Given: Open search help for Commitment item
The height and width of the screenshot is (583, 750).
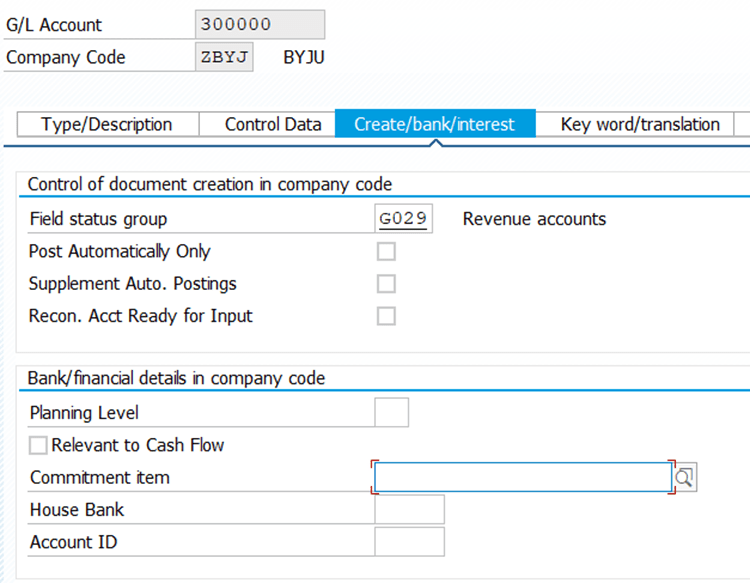Looking at the screenshot, I should (x=685, y=478).
